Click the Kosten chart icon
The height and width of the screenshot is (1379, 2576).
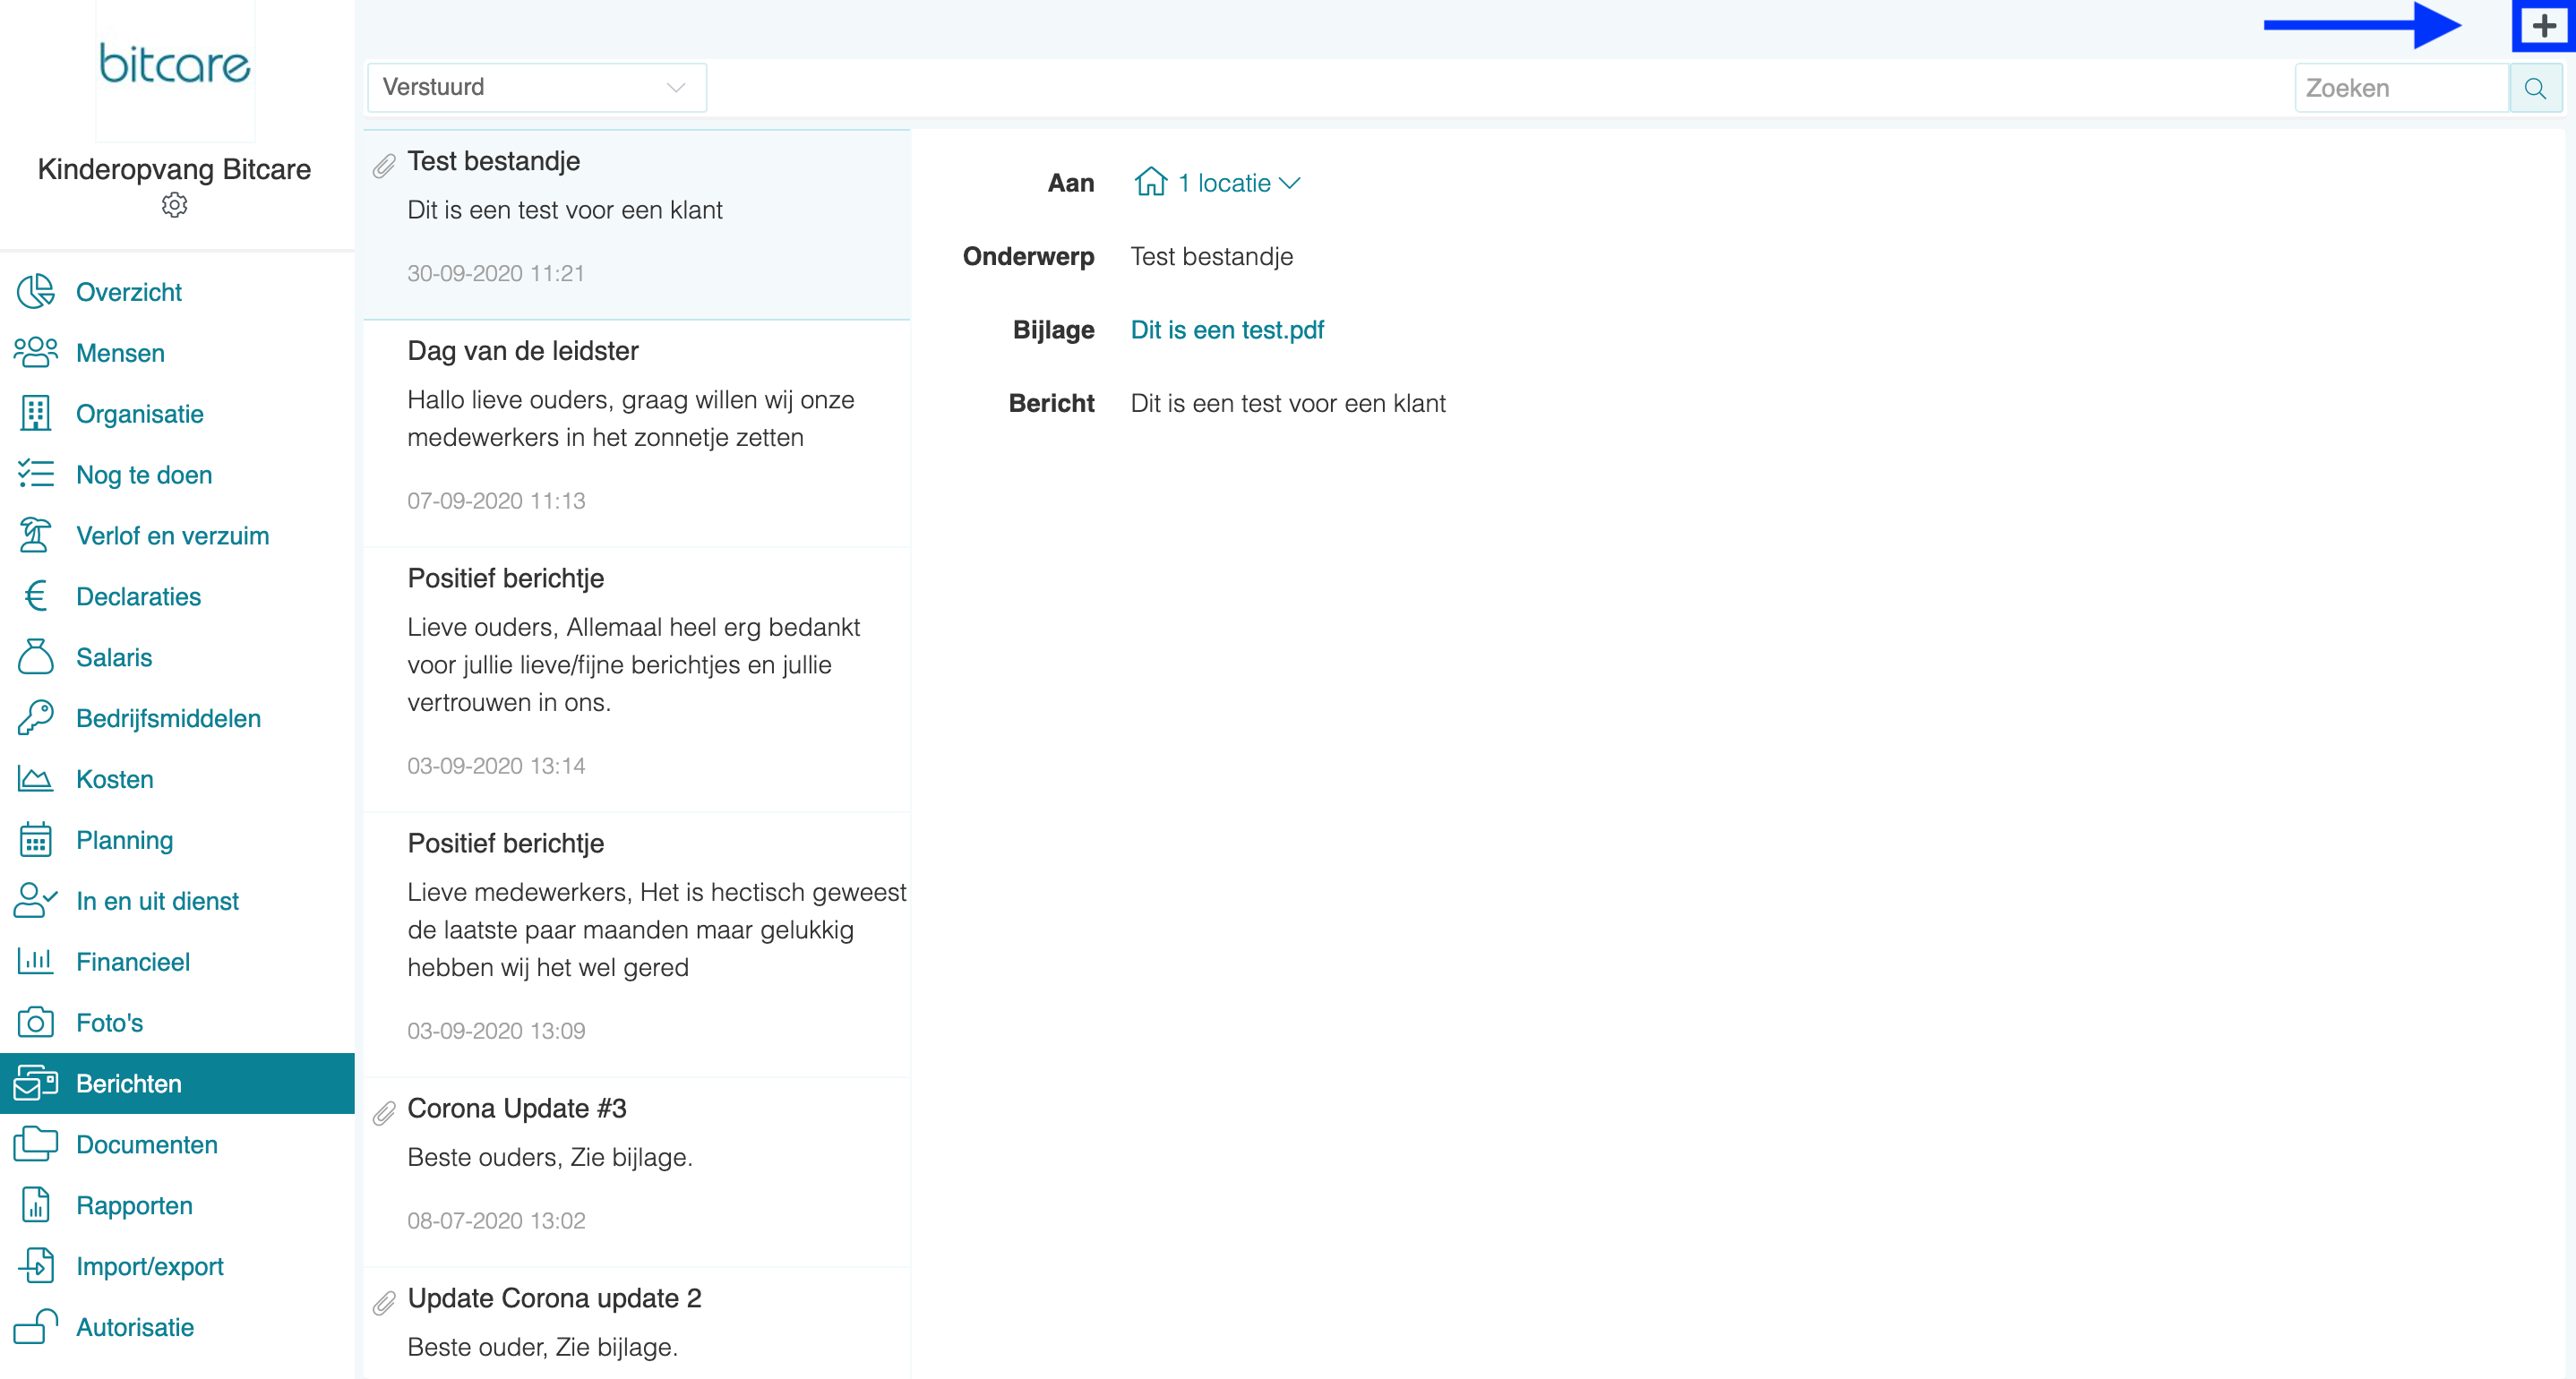[x=35, y=779]
